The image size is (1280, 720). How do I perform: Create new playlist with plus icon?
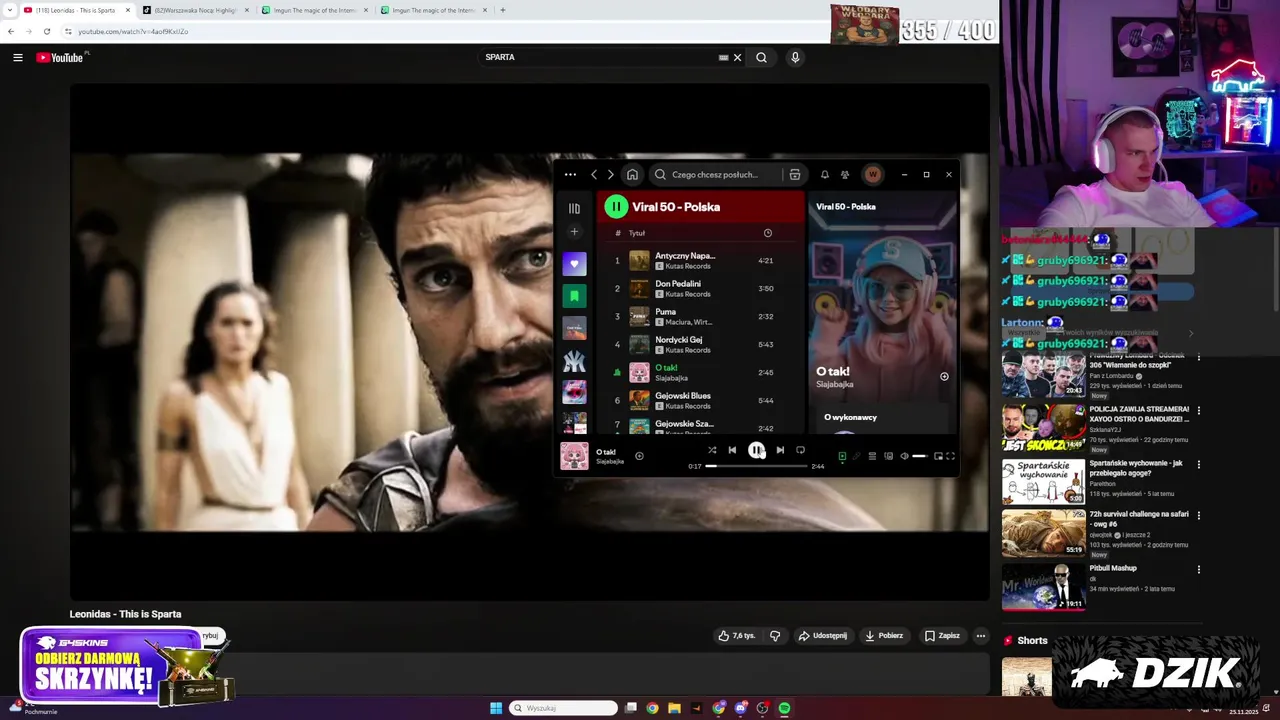click(x=574, y=232)
